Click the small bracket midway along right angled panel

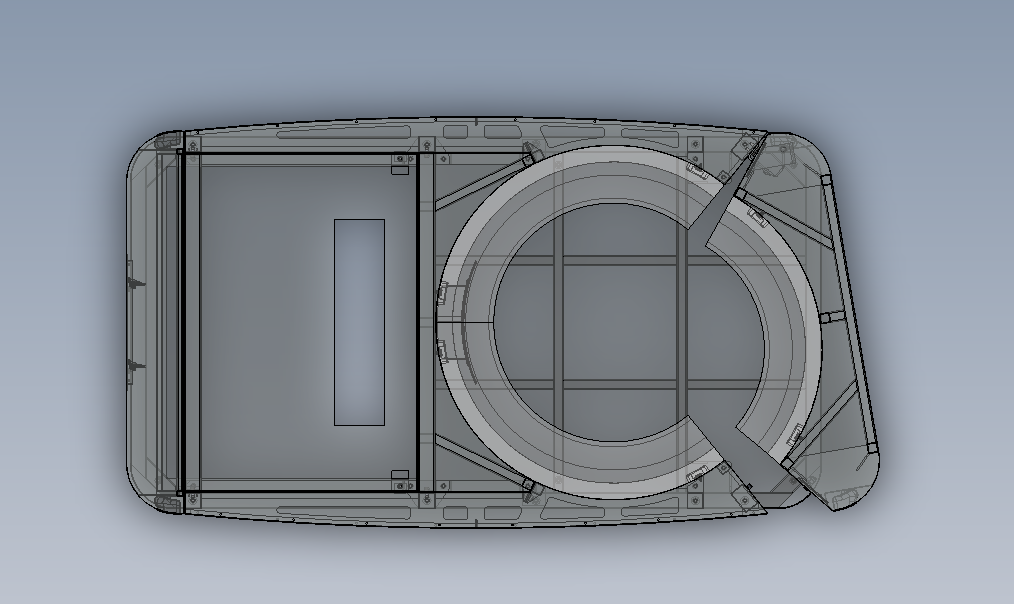click(826, 317)
